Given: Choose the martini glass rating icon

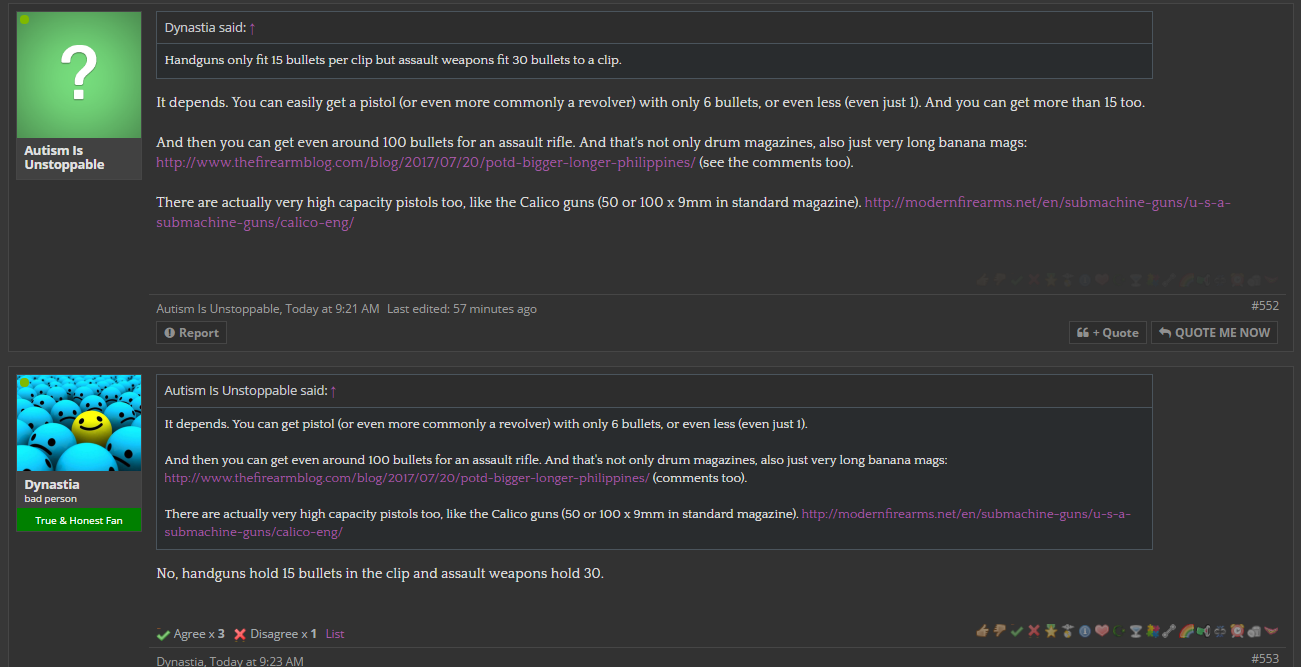Looking at the screenshot, I should (1136, 631).
